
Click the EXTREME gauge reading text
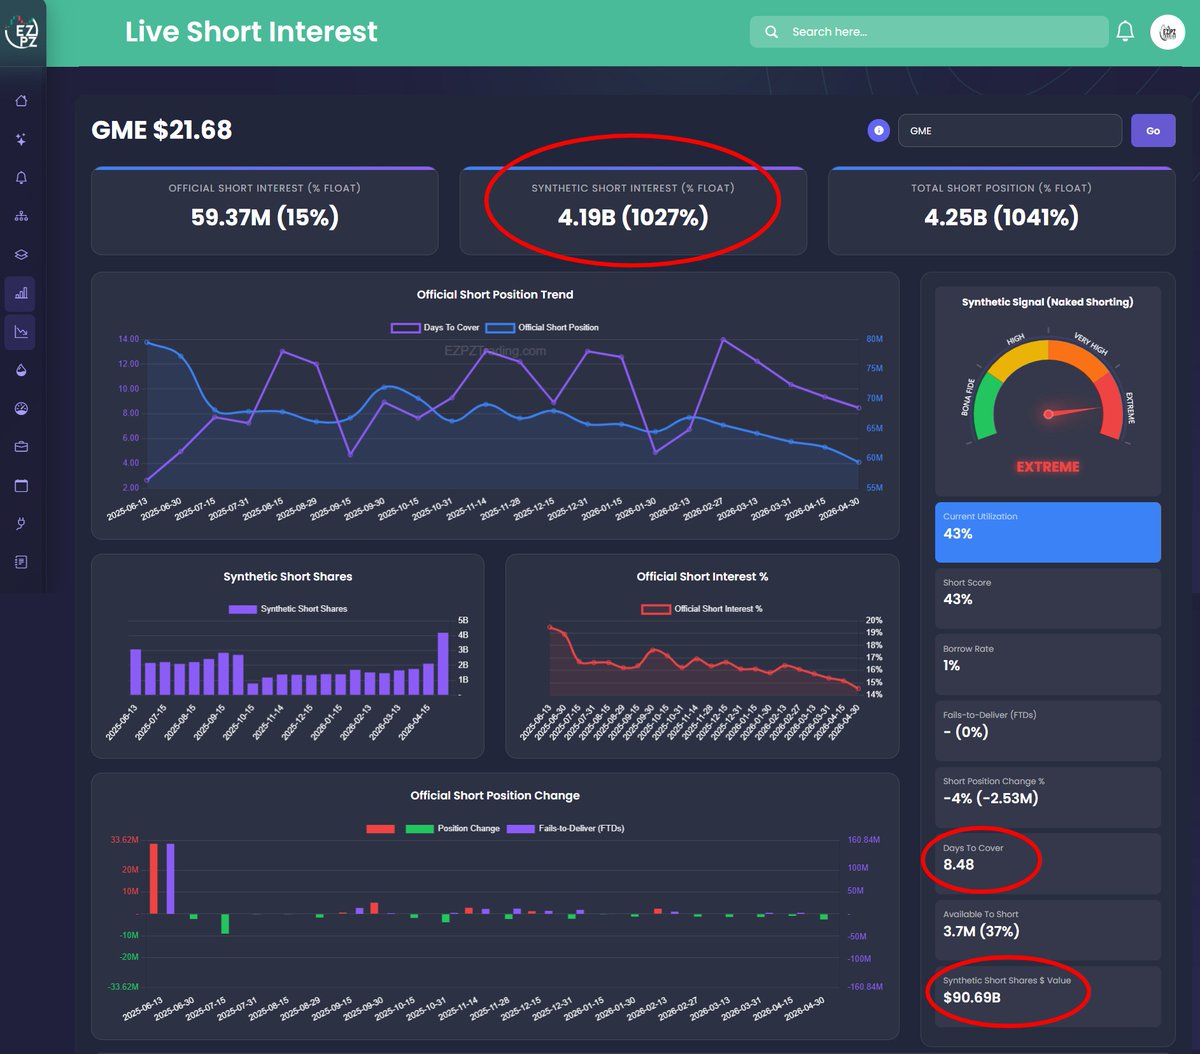tap(1048, 467)
